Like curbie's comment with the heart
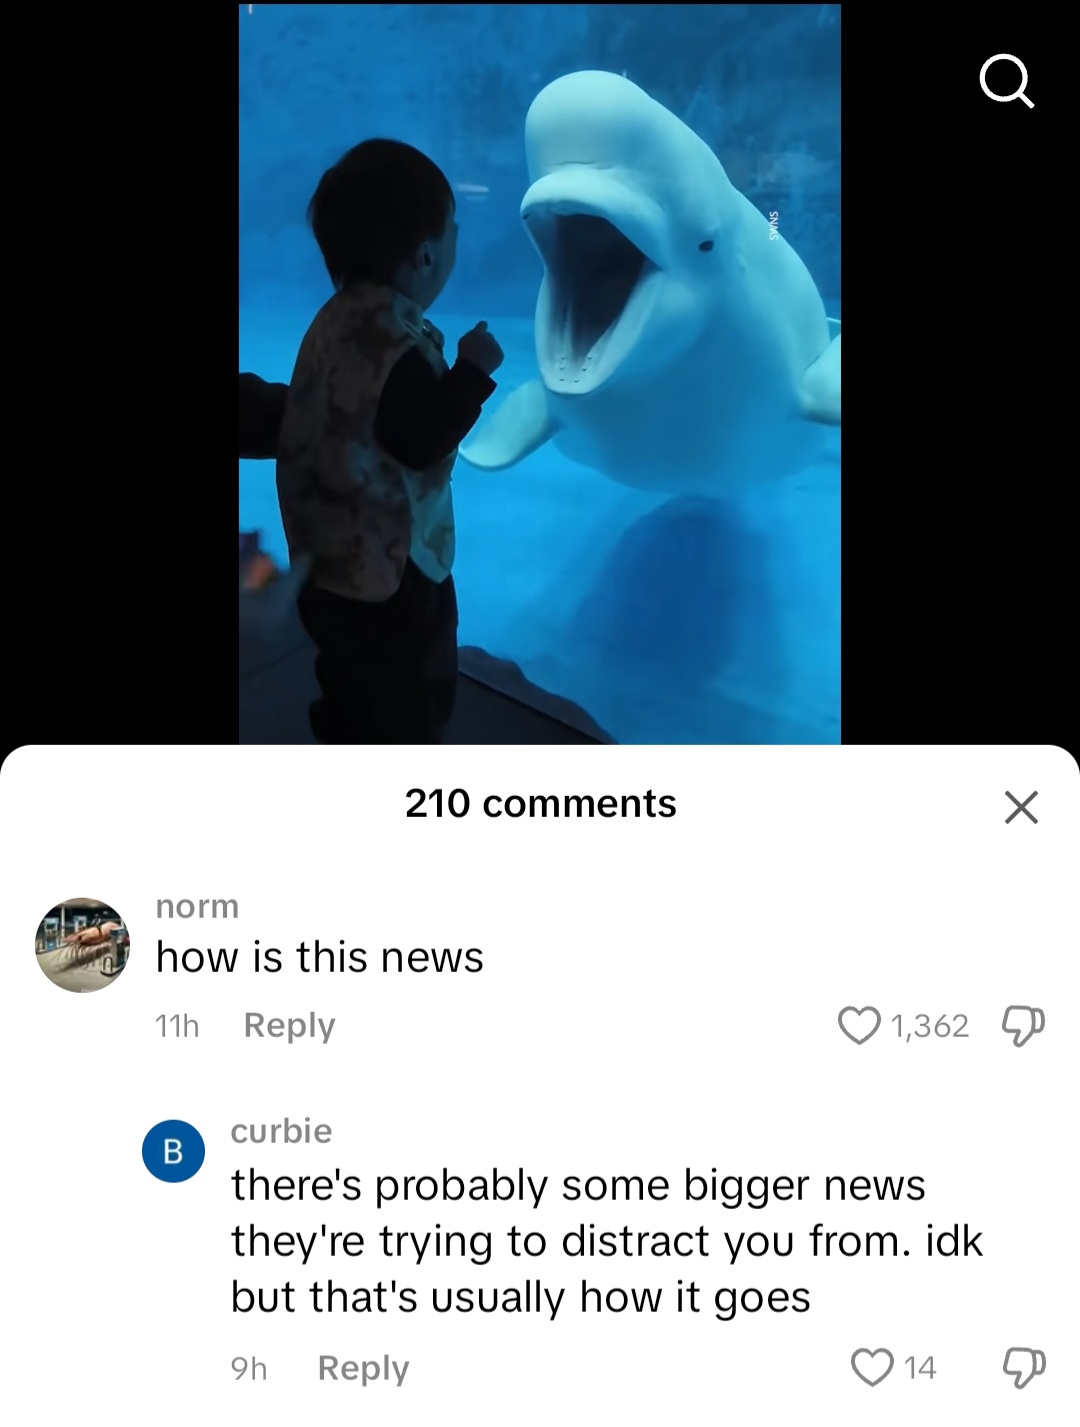The height and width of the screenshot is (1427, 1080). pyautogui.click(x=872, y=1367)
